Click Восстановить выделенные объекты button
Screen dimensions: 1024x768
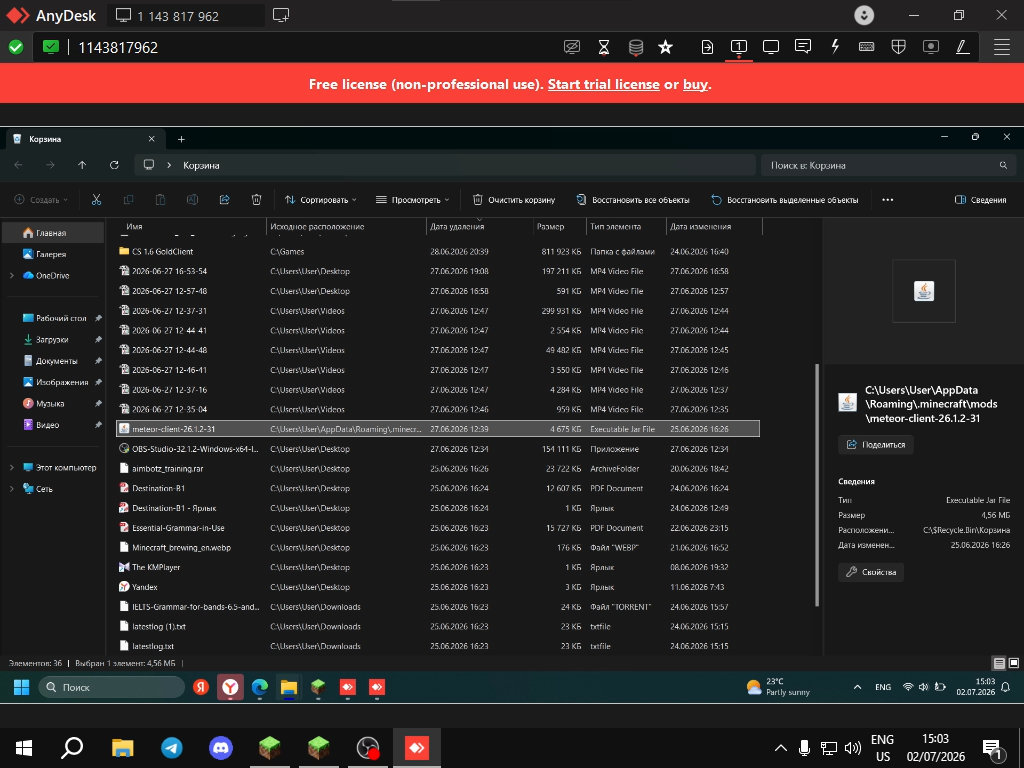tap(784, 200)
